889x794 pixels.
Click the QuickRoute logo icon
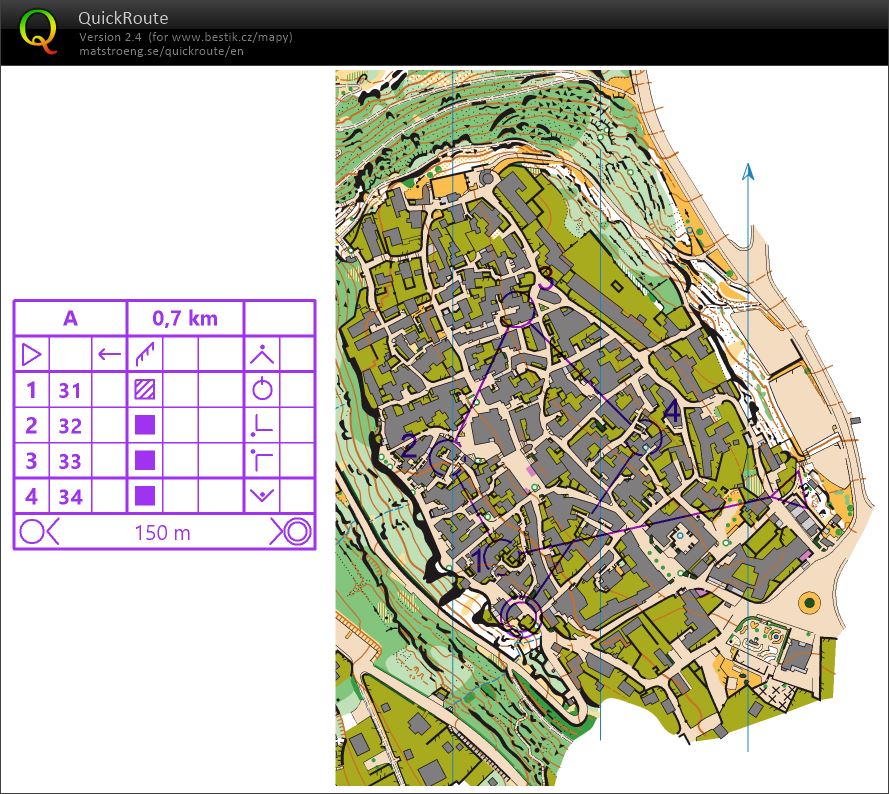click(38, 31)
